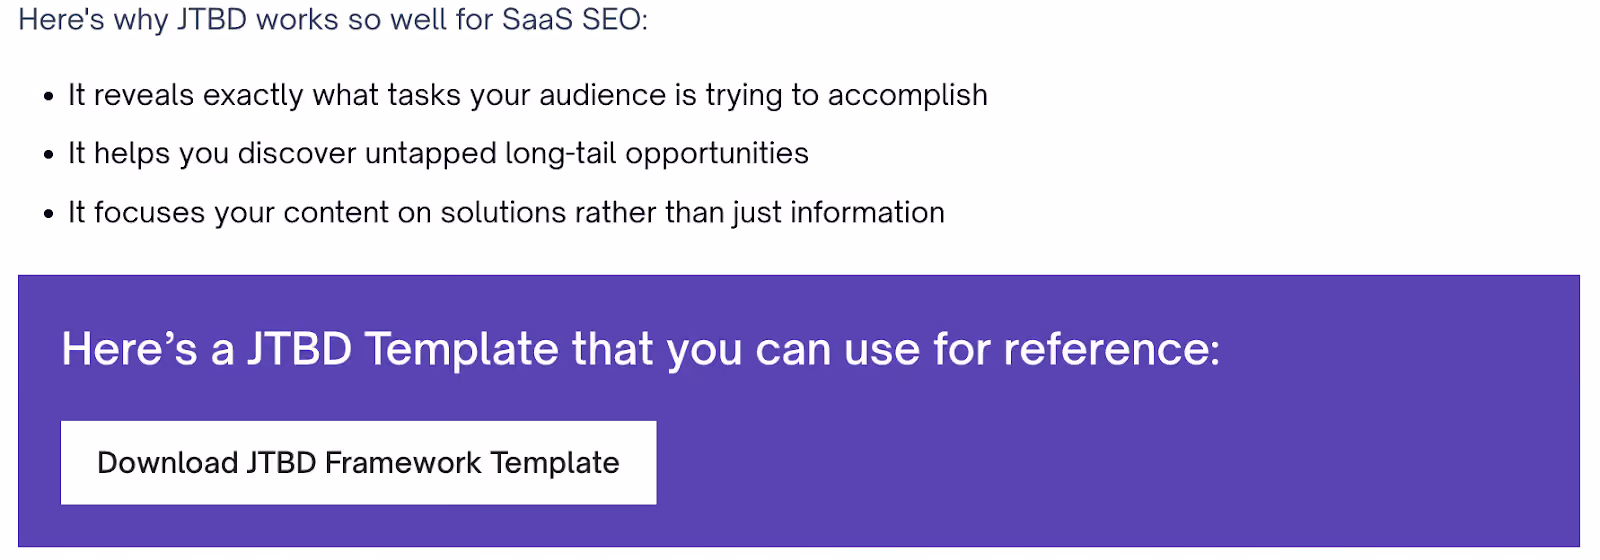Click the Download JTBD Framework Template button

358,462
